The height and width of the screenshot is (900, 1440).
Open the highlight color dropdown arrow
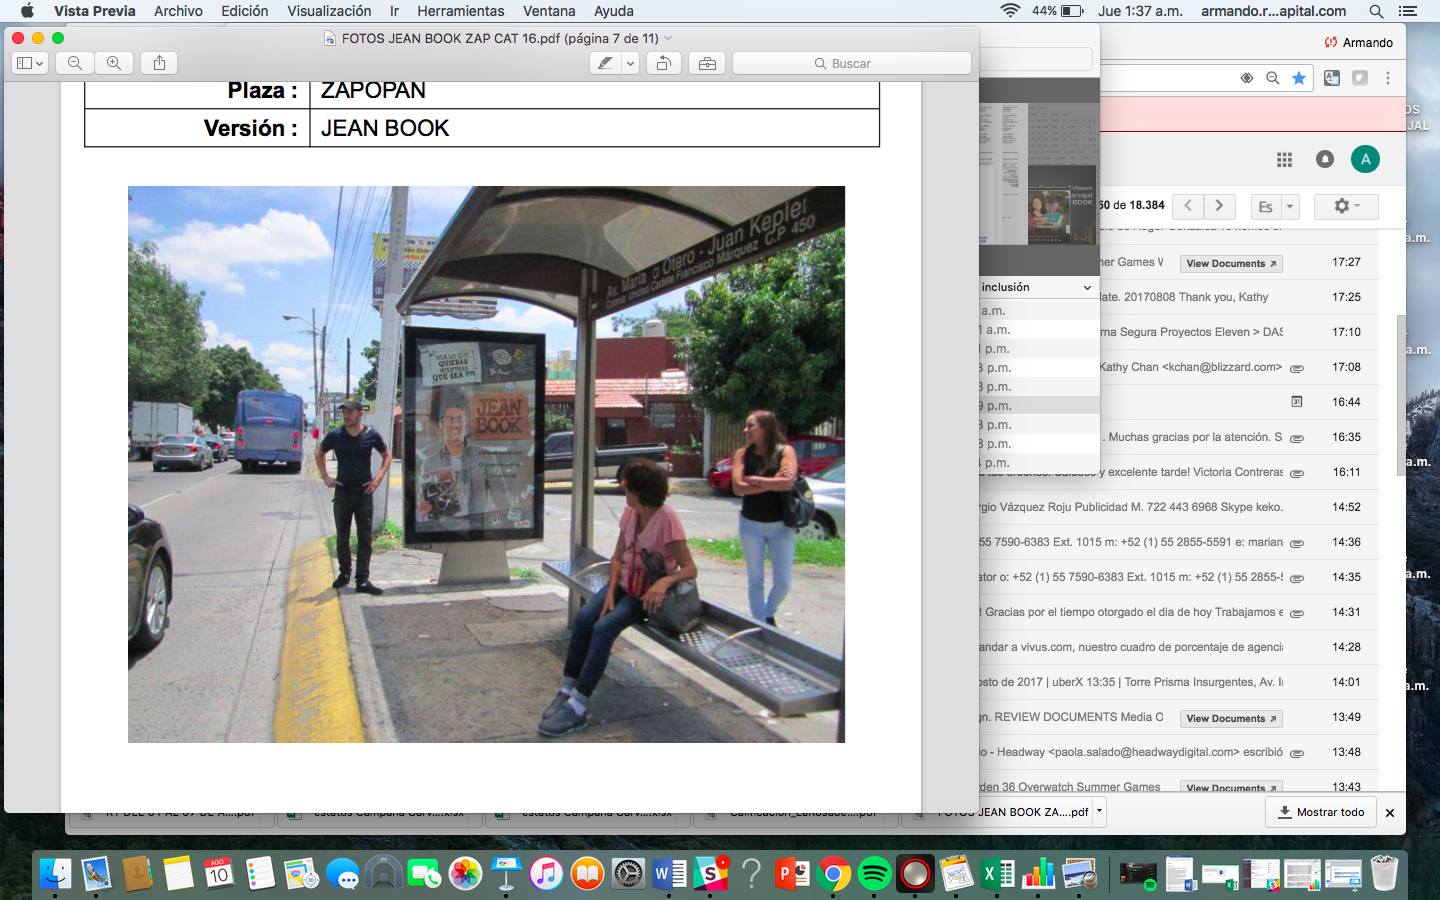tap(630, 63)
